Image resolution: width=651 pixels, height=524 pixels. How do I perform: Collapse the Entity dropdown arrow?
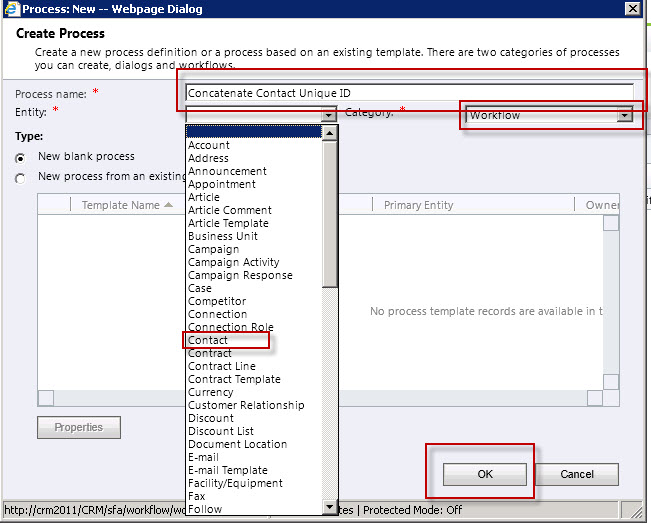pos(329,116)
